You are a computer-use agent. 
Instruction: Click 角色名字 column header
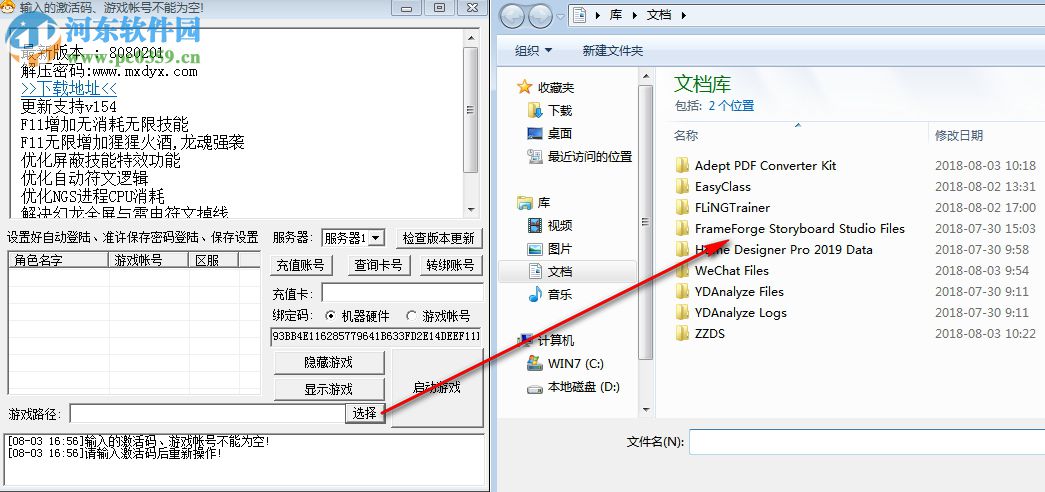[x=59, y=260]
